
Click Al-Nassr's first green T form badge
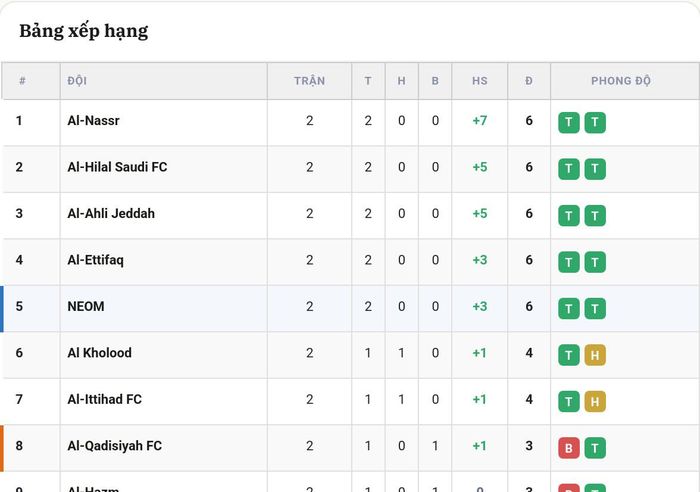coord(568,122)
